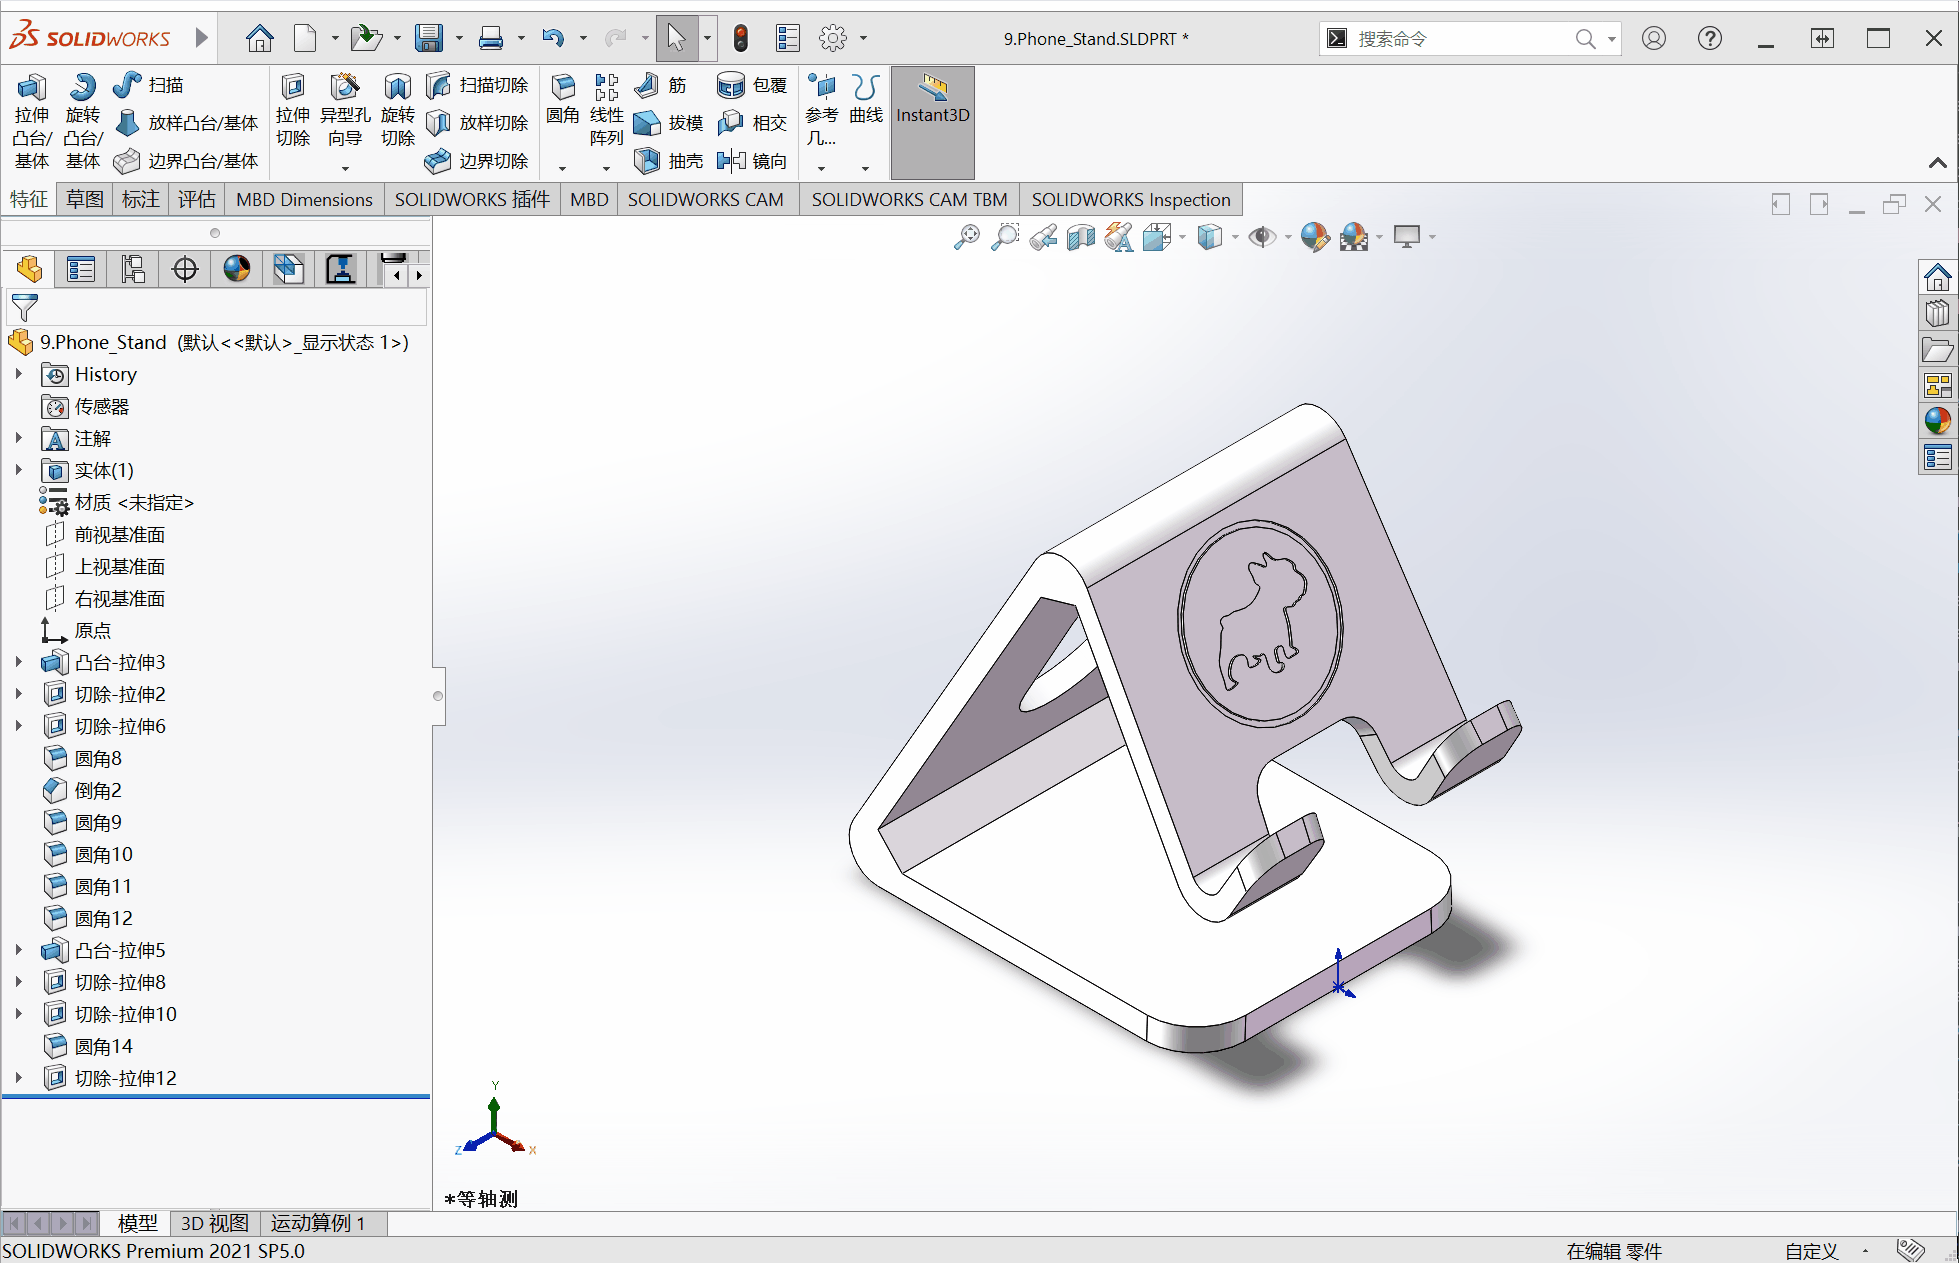
Task: Switch to the 评估 (Evaluate) tab
Action: 197,199
